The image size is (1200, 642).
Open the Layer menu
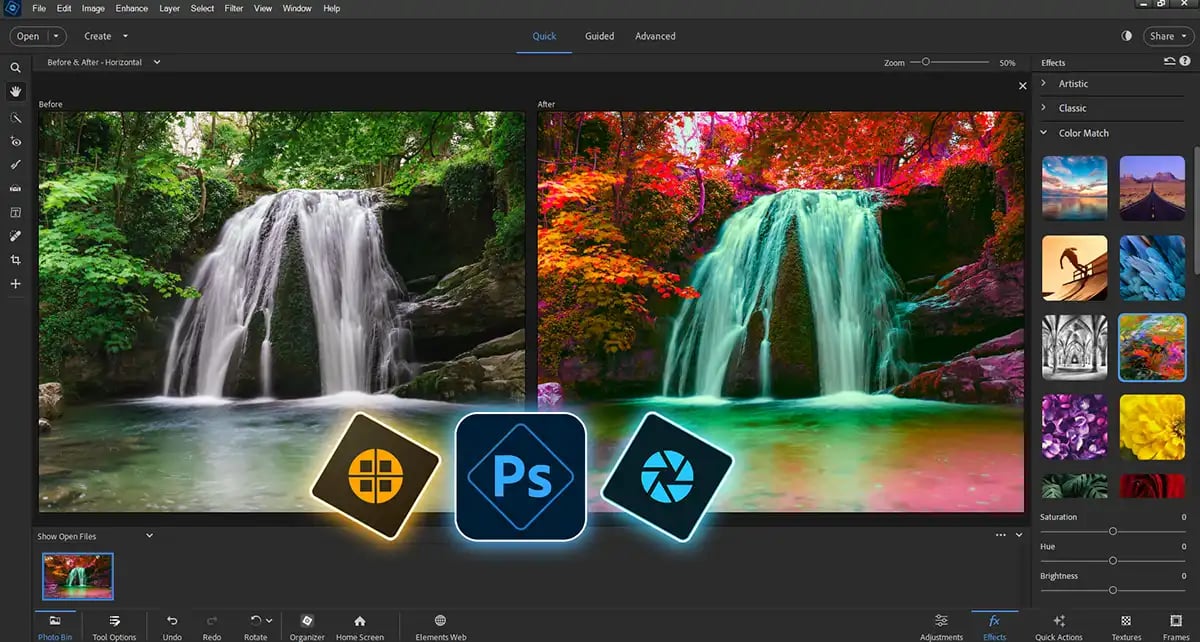tap(169, 8)
